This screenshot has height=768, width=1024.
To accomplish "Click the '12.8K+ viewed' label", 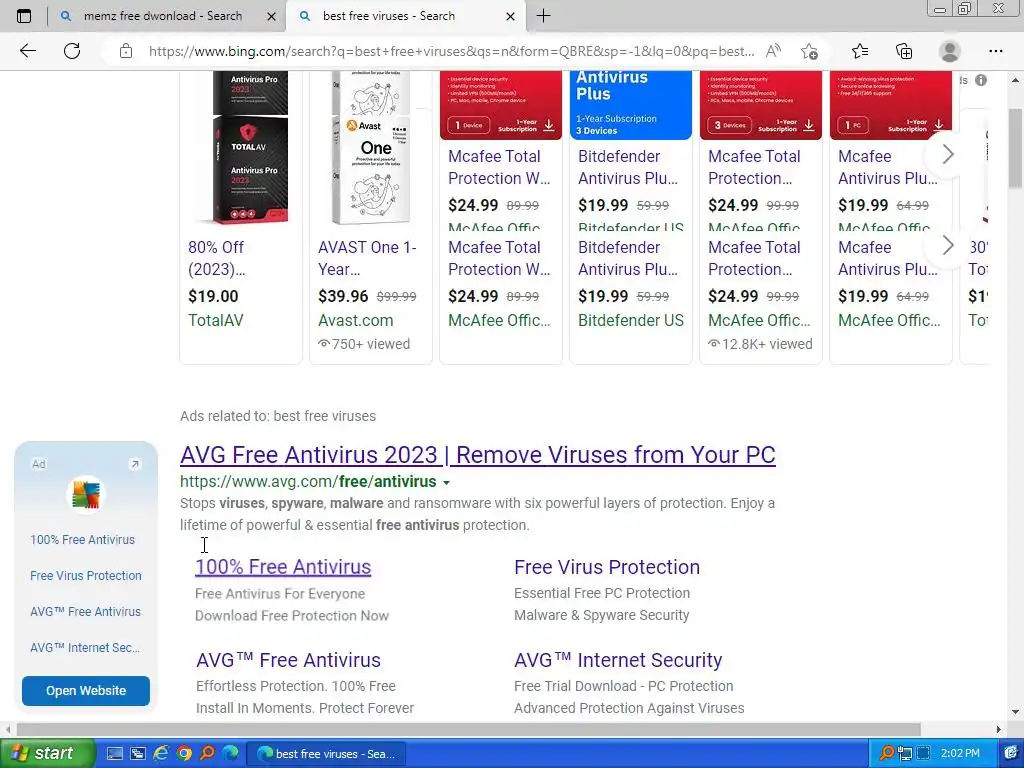I will [x=760, y=344].
